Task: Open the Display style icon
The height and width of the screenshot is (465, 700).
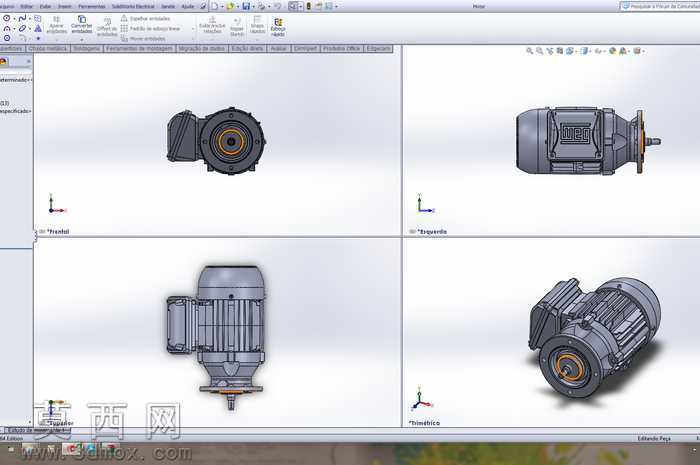Action: click(x=584, y=51)
